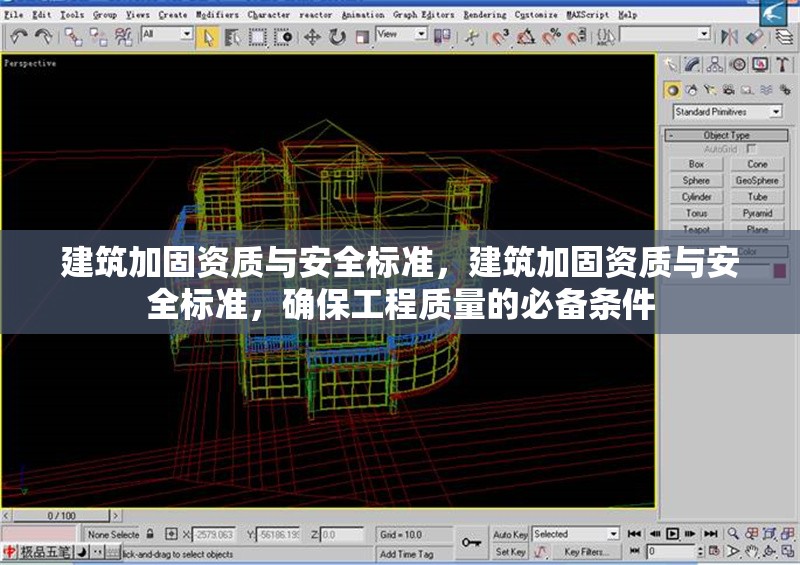The image size is (800, 565).
Task: Select the Helpers category icon
Action: click(x=747, y=90)
